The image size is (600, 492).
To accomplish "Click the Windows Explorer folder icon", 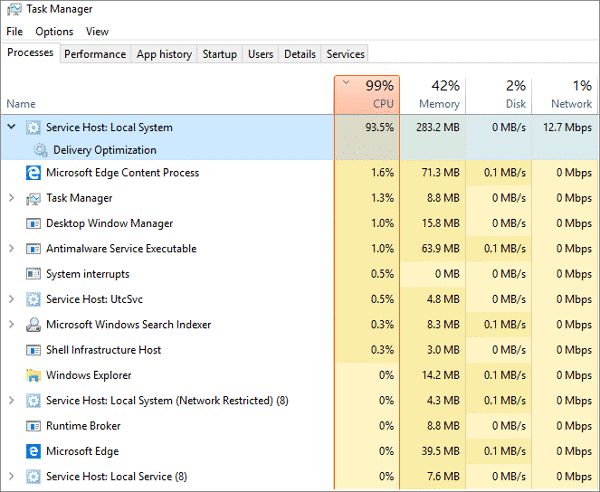I will [x=33, y=375].
